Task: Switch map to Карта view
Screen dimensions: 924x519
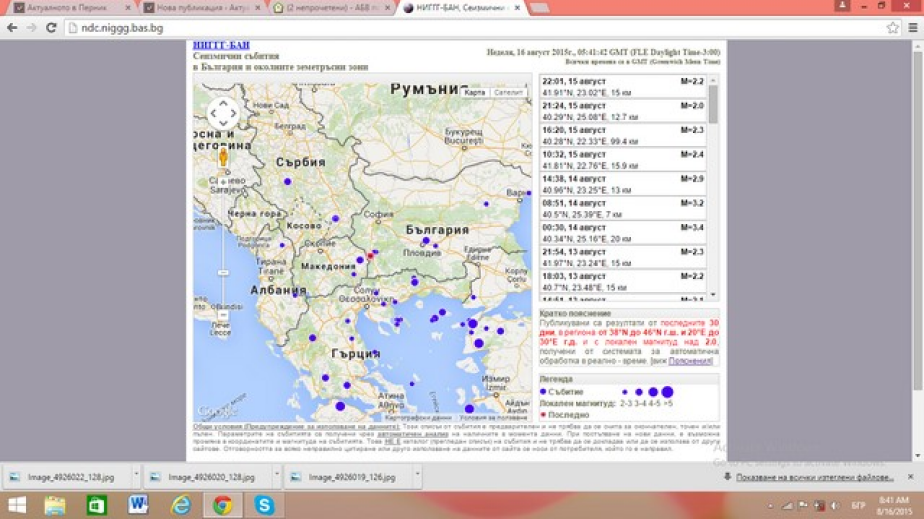Action: tap(475, 92)
